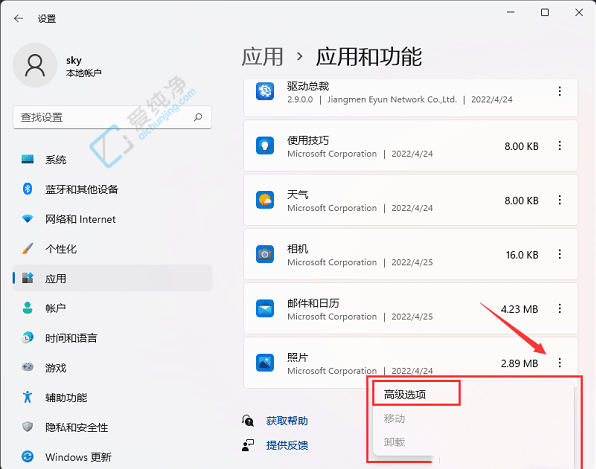Click the Bluetooth icon in sidebar
The image size is (596, 469).
point(27,189)
